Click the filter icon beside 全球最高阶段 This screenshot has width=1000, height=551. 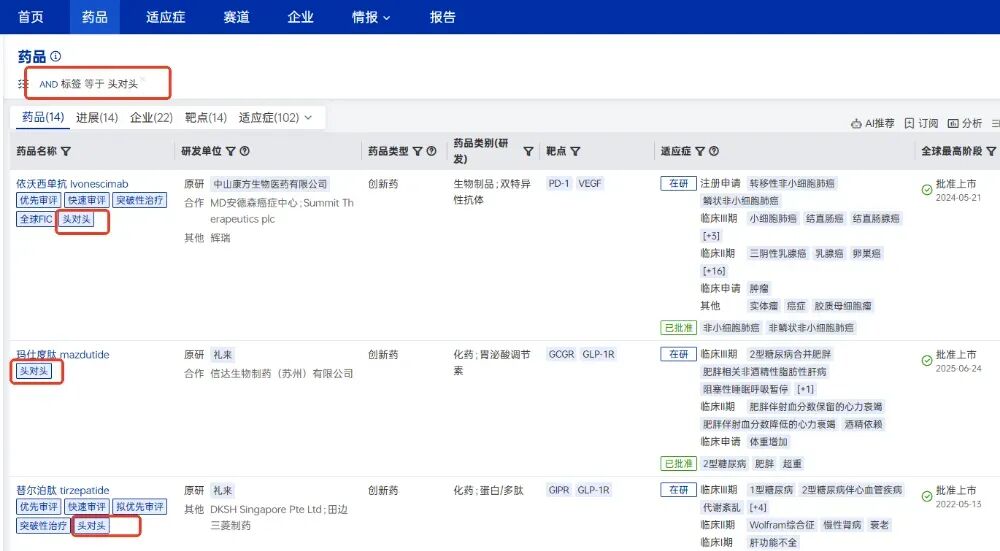tap(991, 152)
